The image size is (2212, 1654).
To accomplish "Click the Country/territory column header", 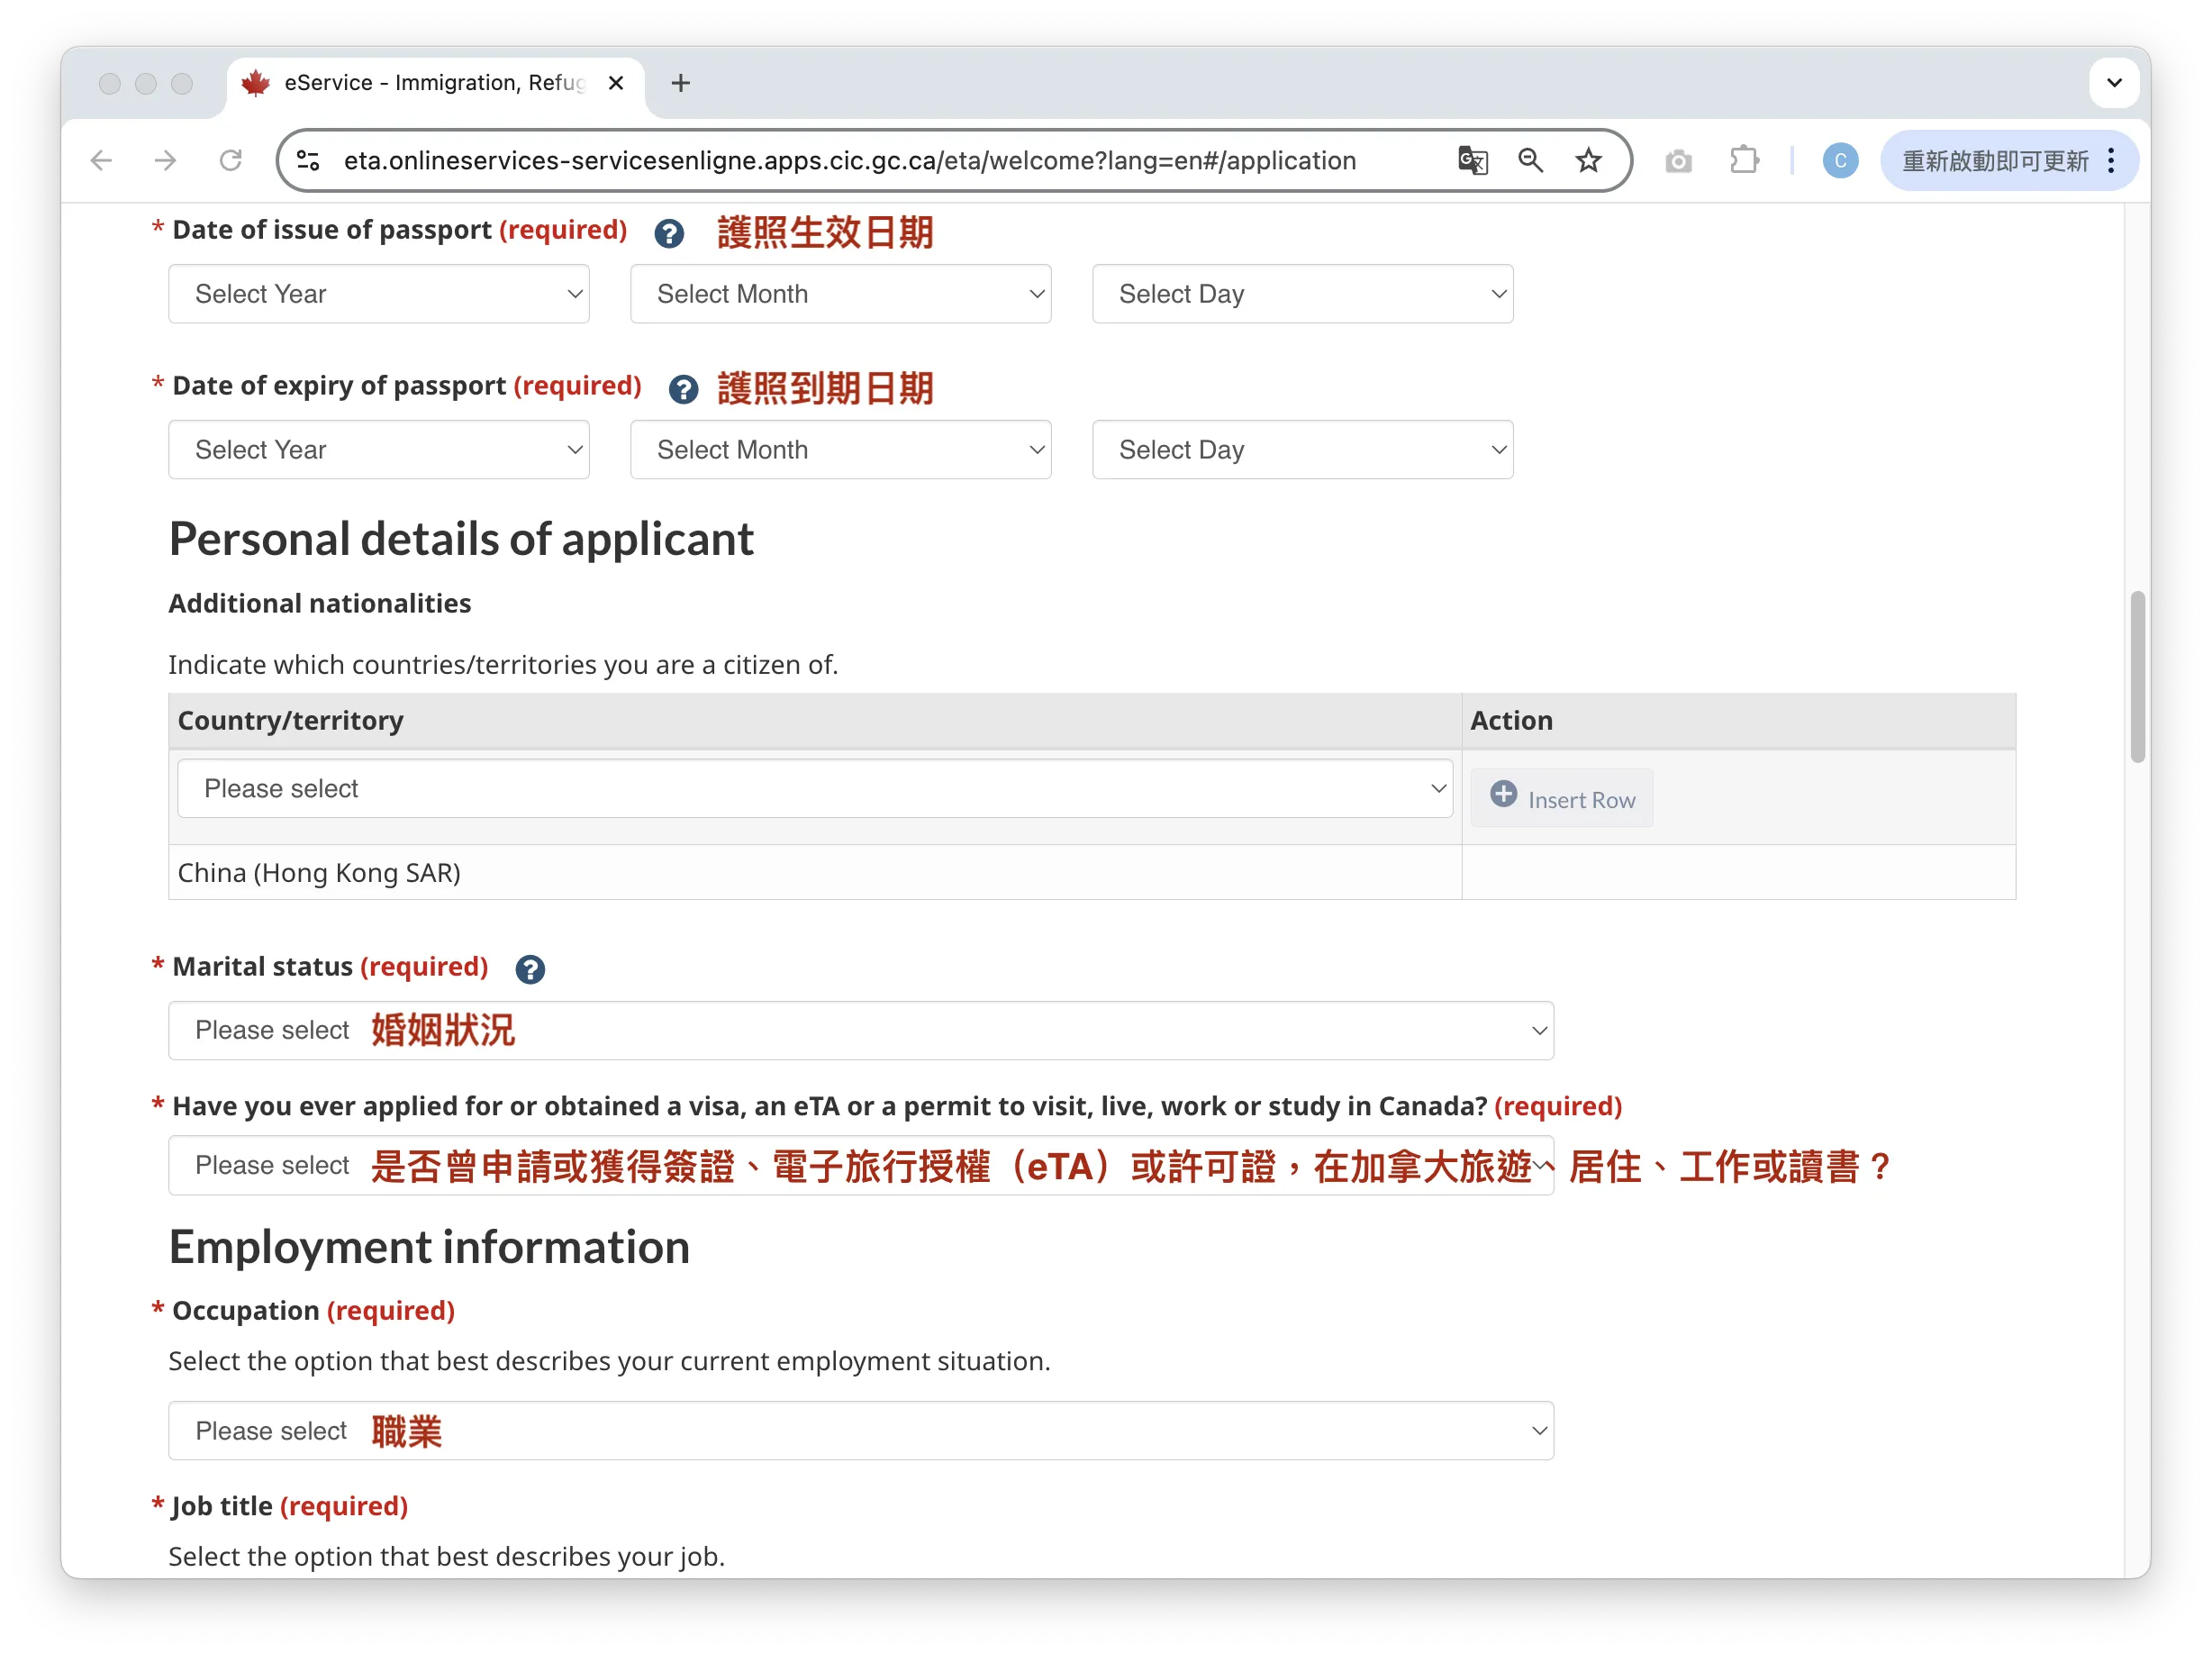I will click(x=815, y=721).
